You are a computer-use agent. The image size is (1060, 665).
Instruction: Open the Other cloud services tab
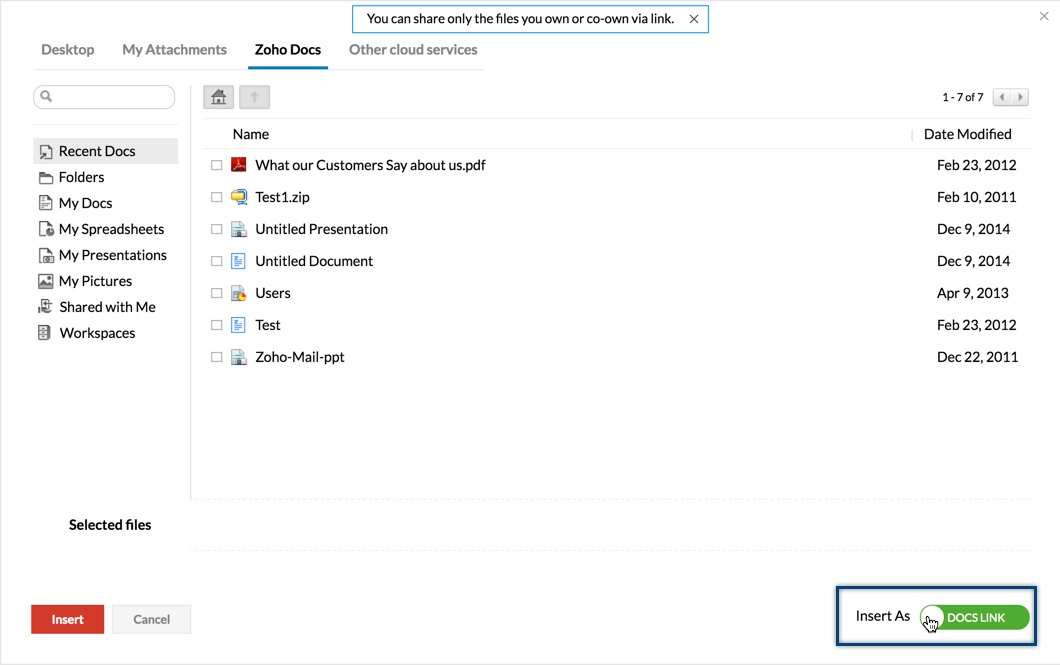coord(413,49)
